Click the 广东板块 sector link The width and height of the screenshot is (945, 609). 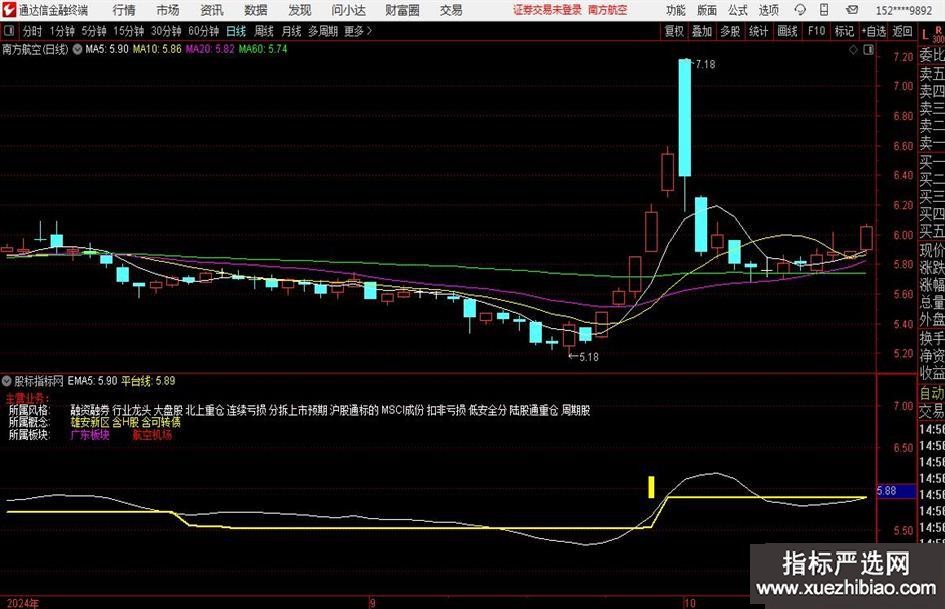[x=90, y=435]
